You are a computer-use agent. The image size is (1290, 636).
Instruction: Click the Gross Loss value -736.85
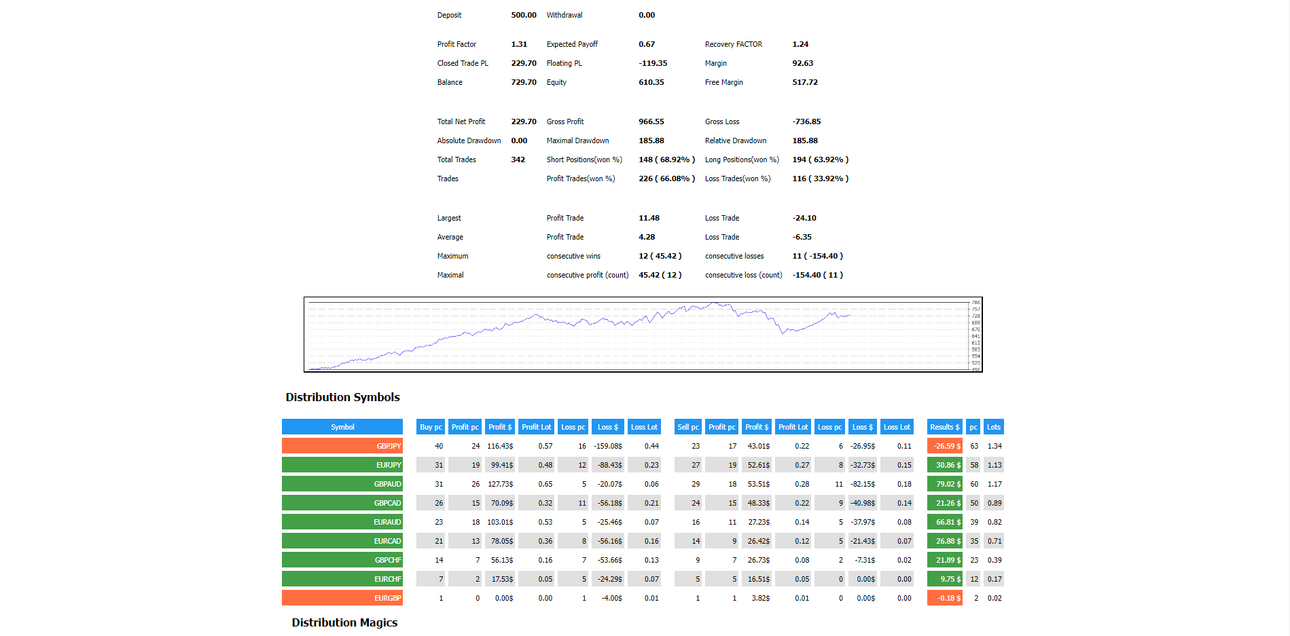click(807, 121)
